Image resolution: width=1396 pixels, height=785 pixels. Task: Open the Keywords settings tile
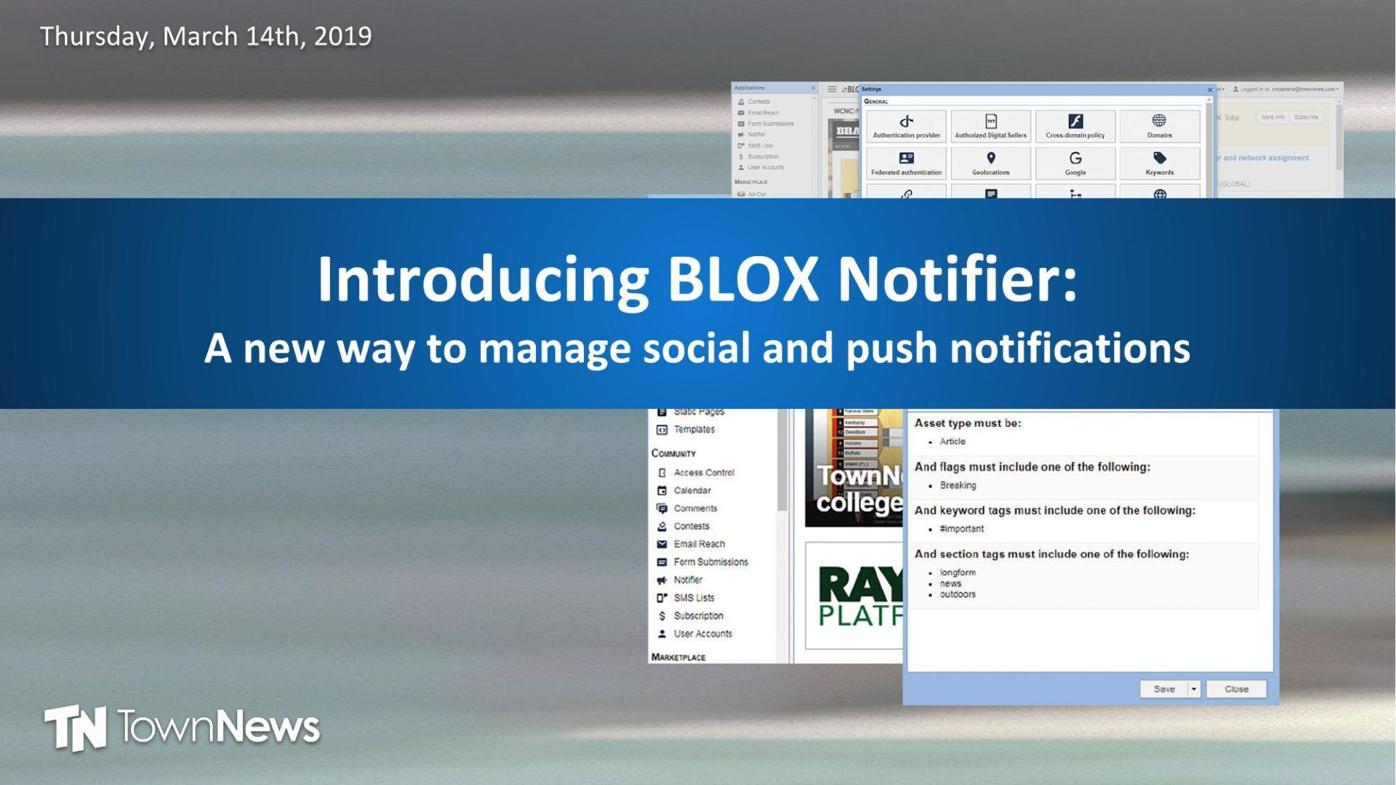click(x=1159, y=163)
